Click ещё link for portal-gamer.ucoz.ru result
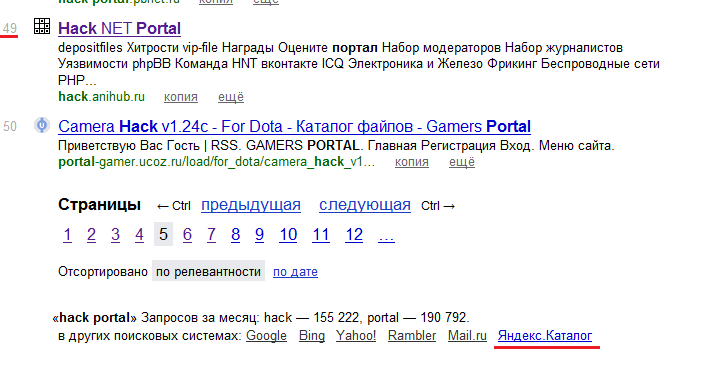This screenshot has height=389, width=707. [x=462, y=162]
